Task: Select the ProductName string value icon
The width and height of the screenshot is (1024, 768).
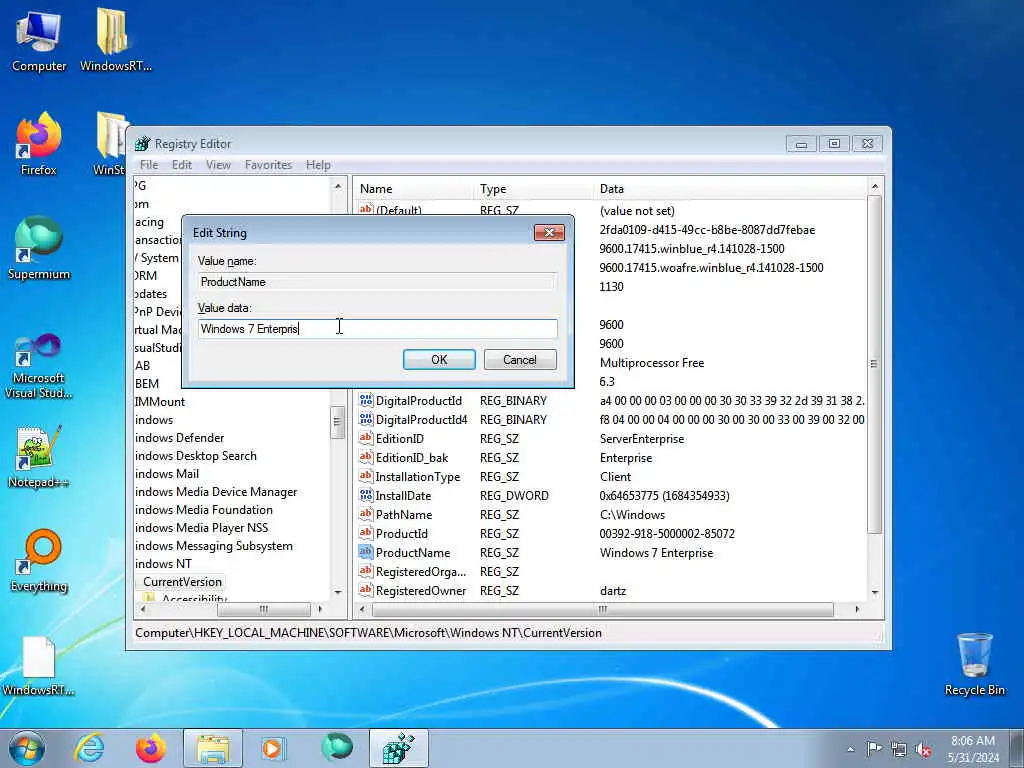Action: [366, 552]
